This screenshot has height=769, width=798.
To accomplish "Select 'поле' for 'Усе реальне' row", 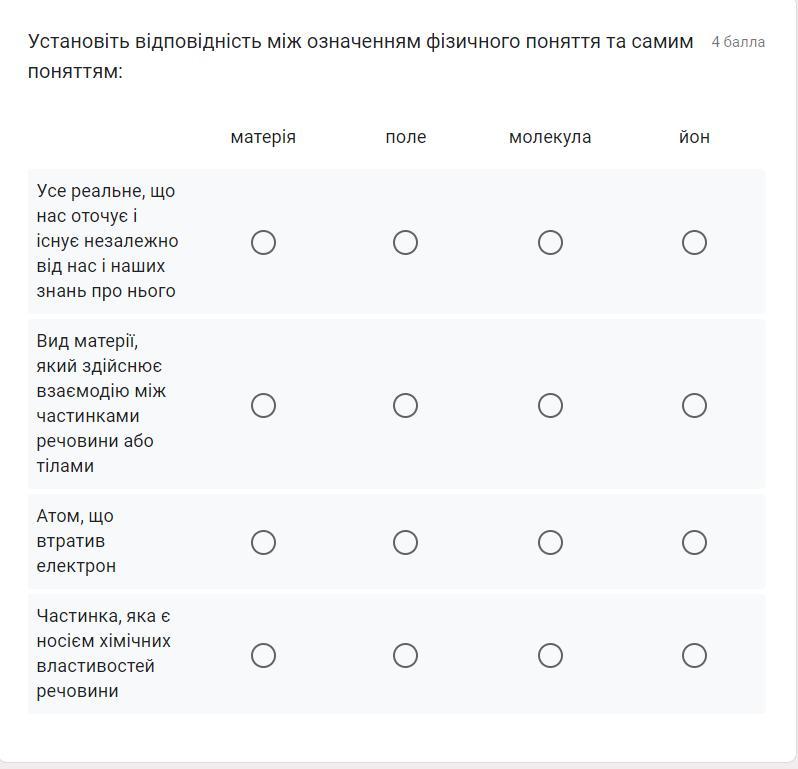I will click(405, 242).
